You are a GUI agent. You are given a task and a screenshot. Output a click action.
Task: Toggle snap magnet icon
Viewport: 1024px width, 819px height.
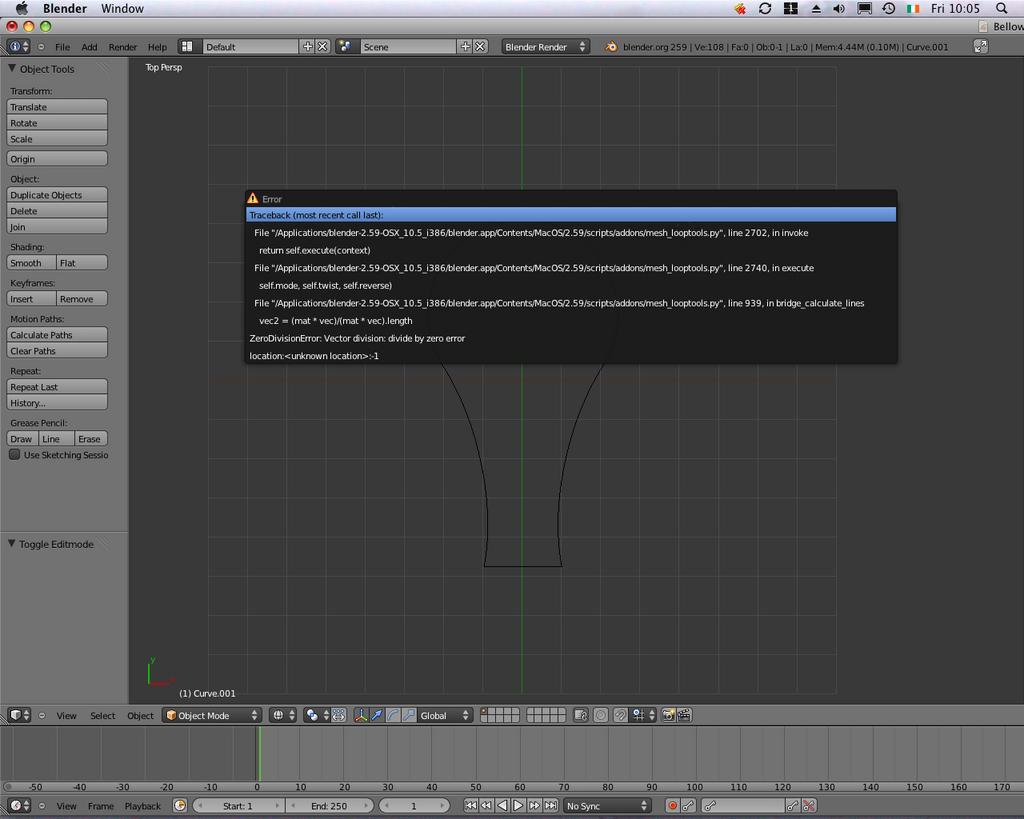click(x=620, y=715)
